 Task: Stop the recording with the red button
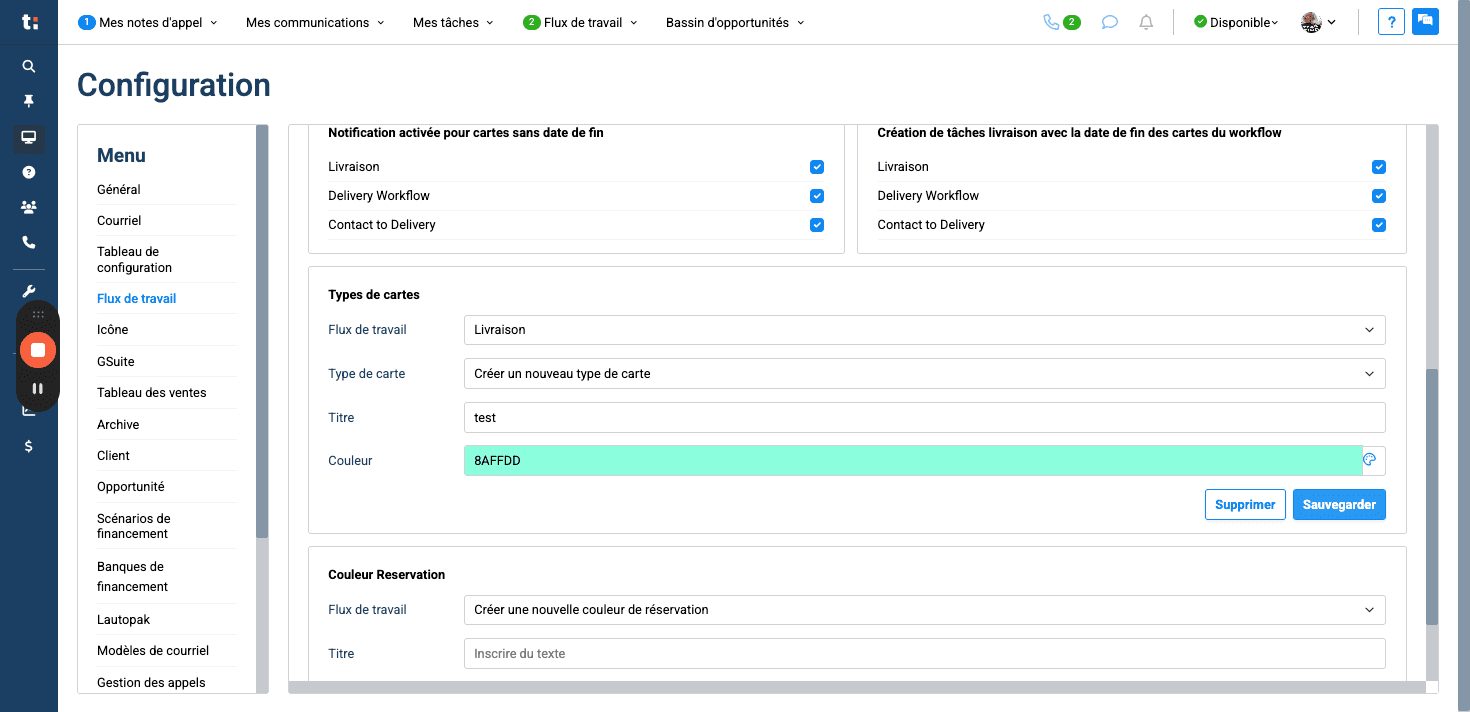pos(38,350)
